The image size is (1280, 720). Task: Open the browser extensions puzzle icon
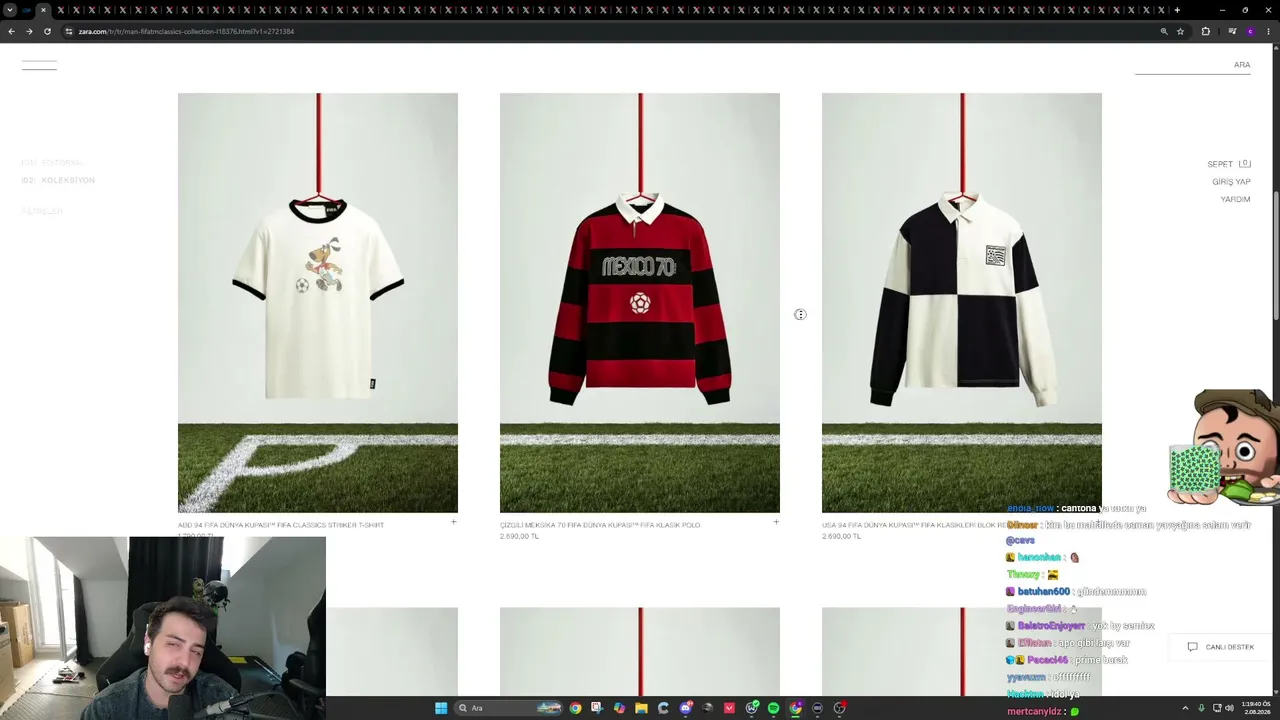tap(1206, 31)
